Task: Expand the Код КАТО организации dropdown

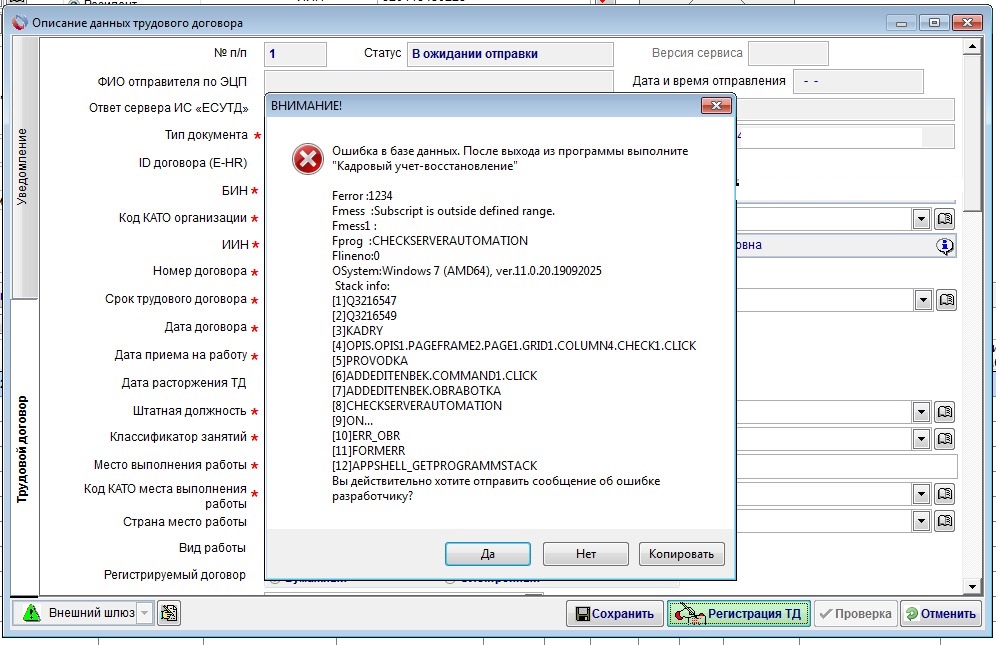Action: 921,218
